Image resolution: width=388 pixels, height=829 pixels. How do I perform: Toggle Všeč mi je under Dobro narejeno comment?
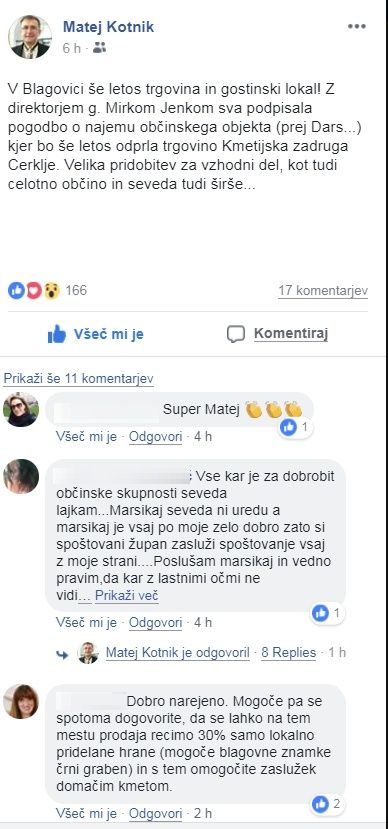[86, 813]
